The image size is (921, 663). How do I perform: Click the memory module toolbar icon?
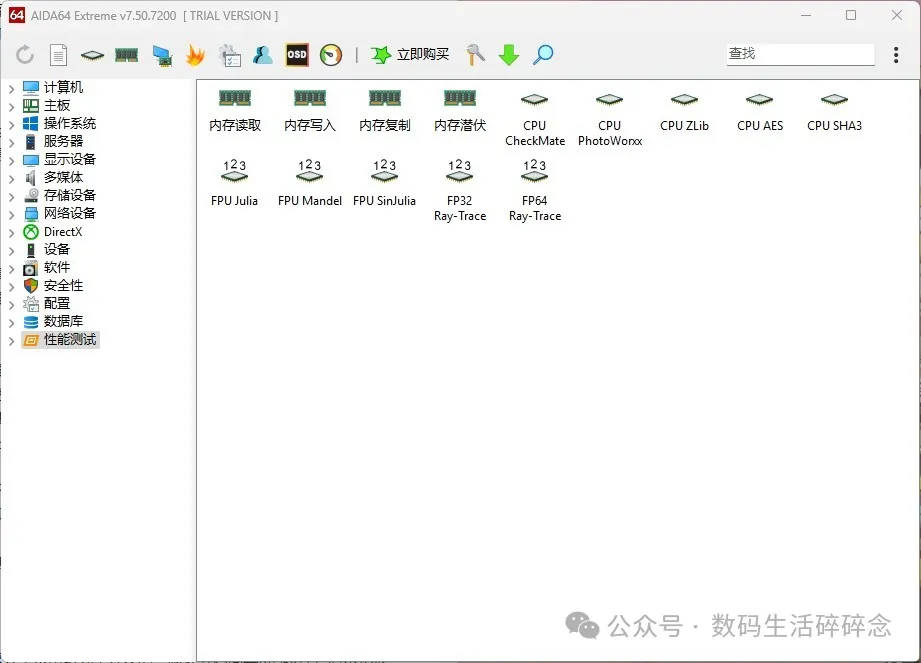pos(126,55)
